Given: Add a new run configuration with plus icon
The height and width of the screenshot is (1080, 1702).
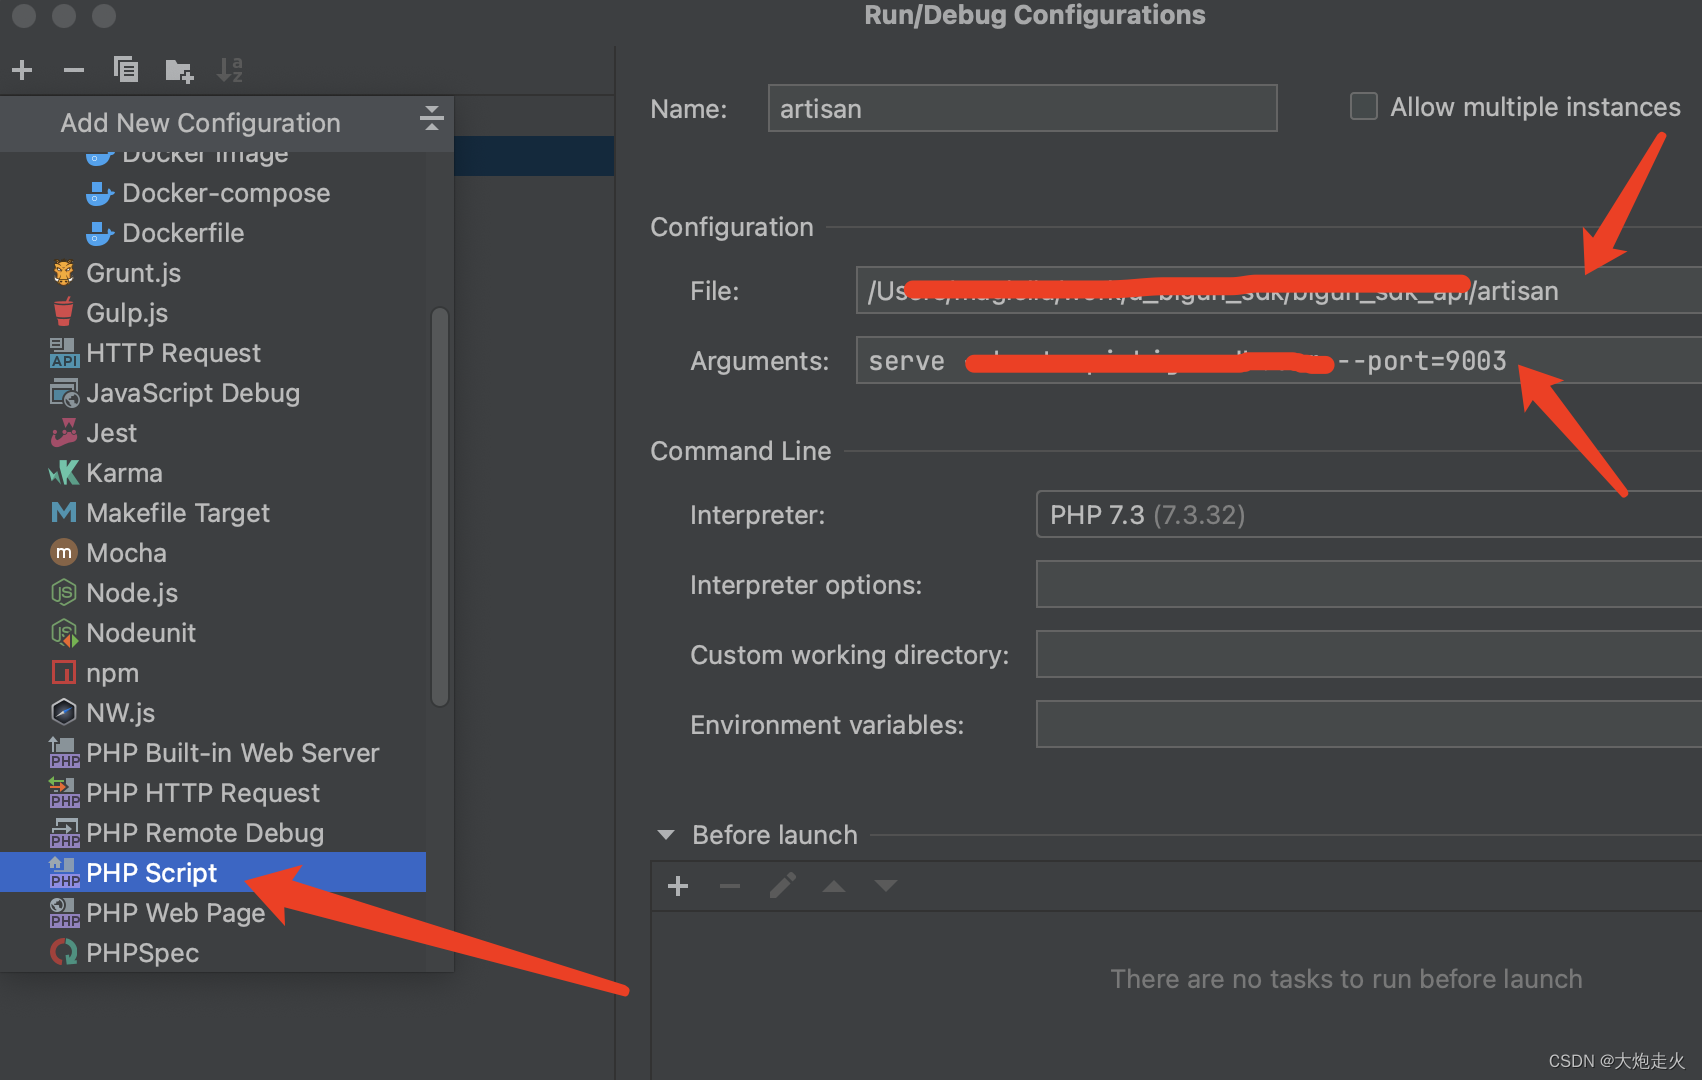Looking at the screenshot, I should (21, 69).
